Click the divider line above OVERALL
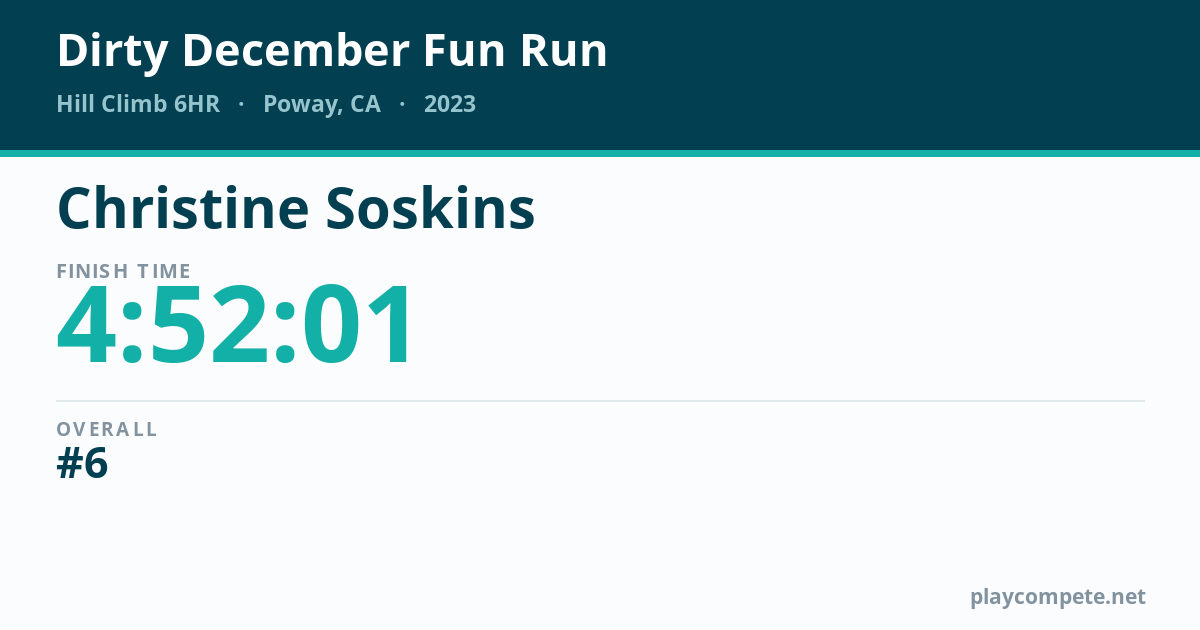1200x630 pixels. (x=600, y=401)
